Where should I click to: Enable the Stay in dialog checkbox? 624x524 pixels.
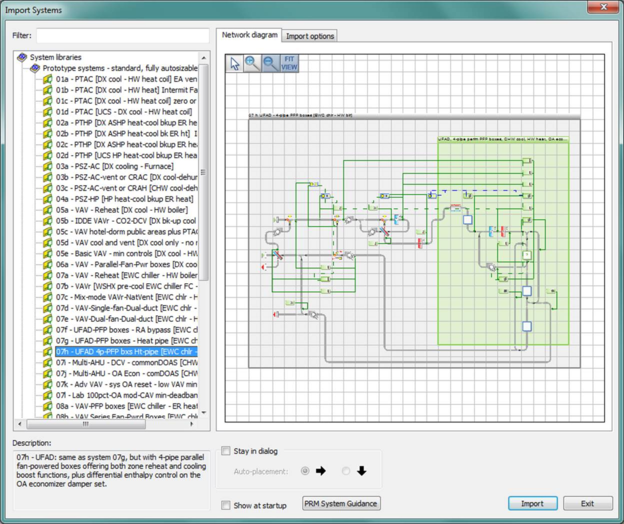click(226, 451)
